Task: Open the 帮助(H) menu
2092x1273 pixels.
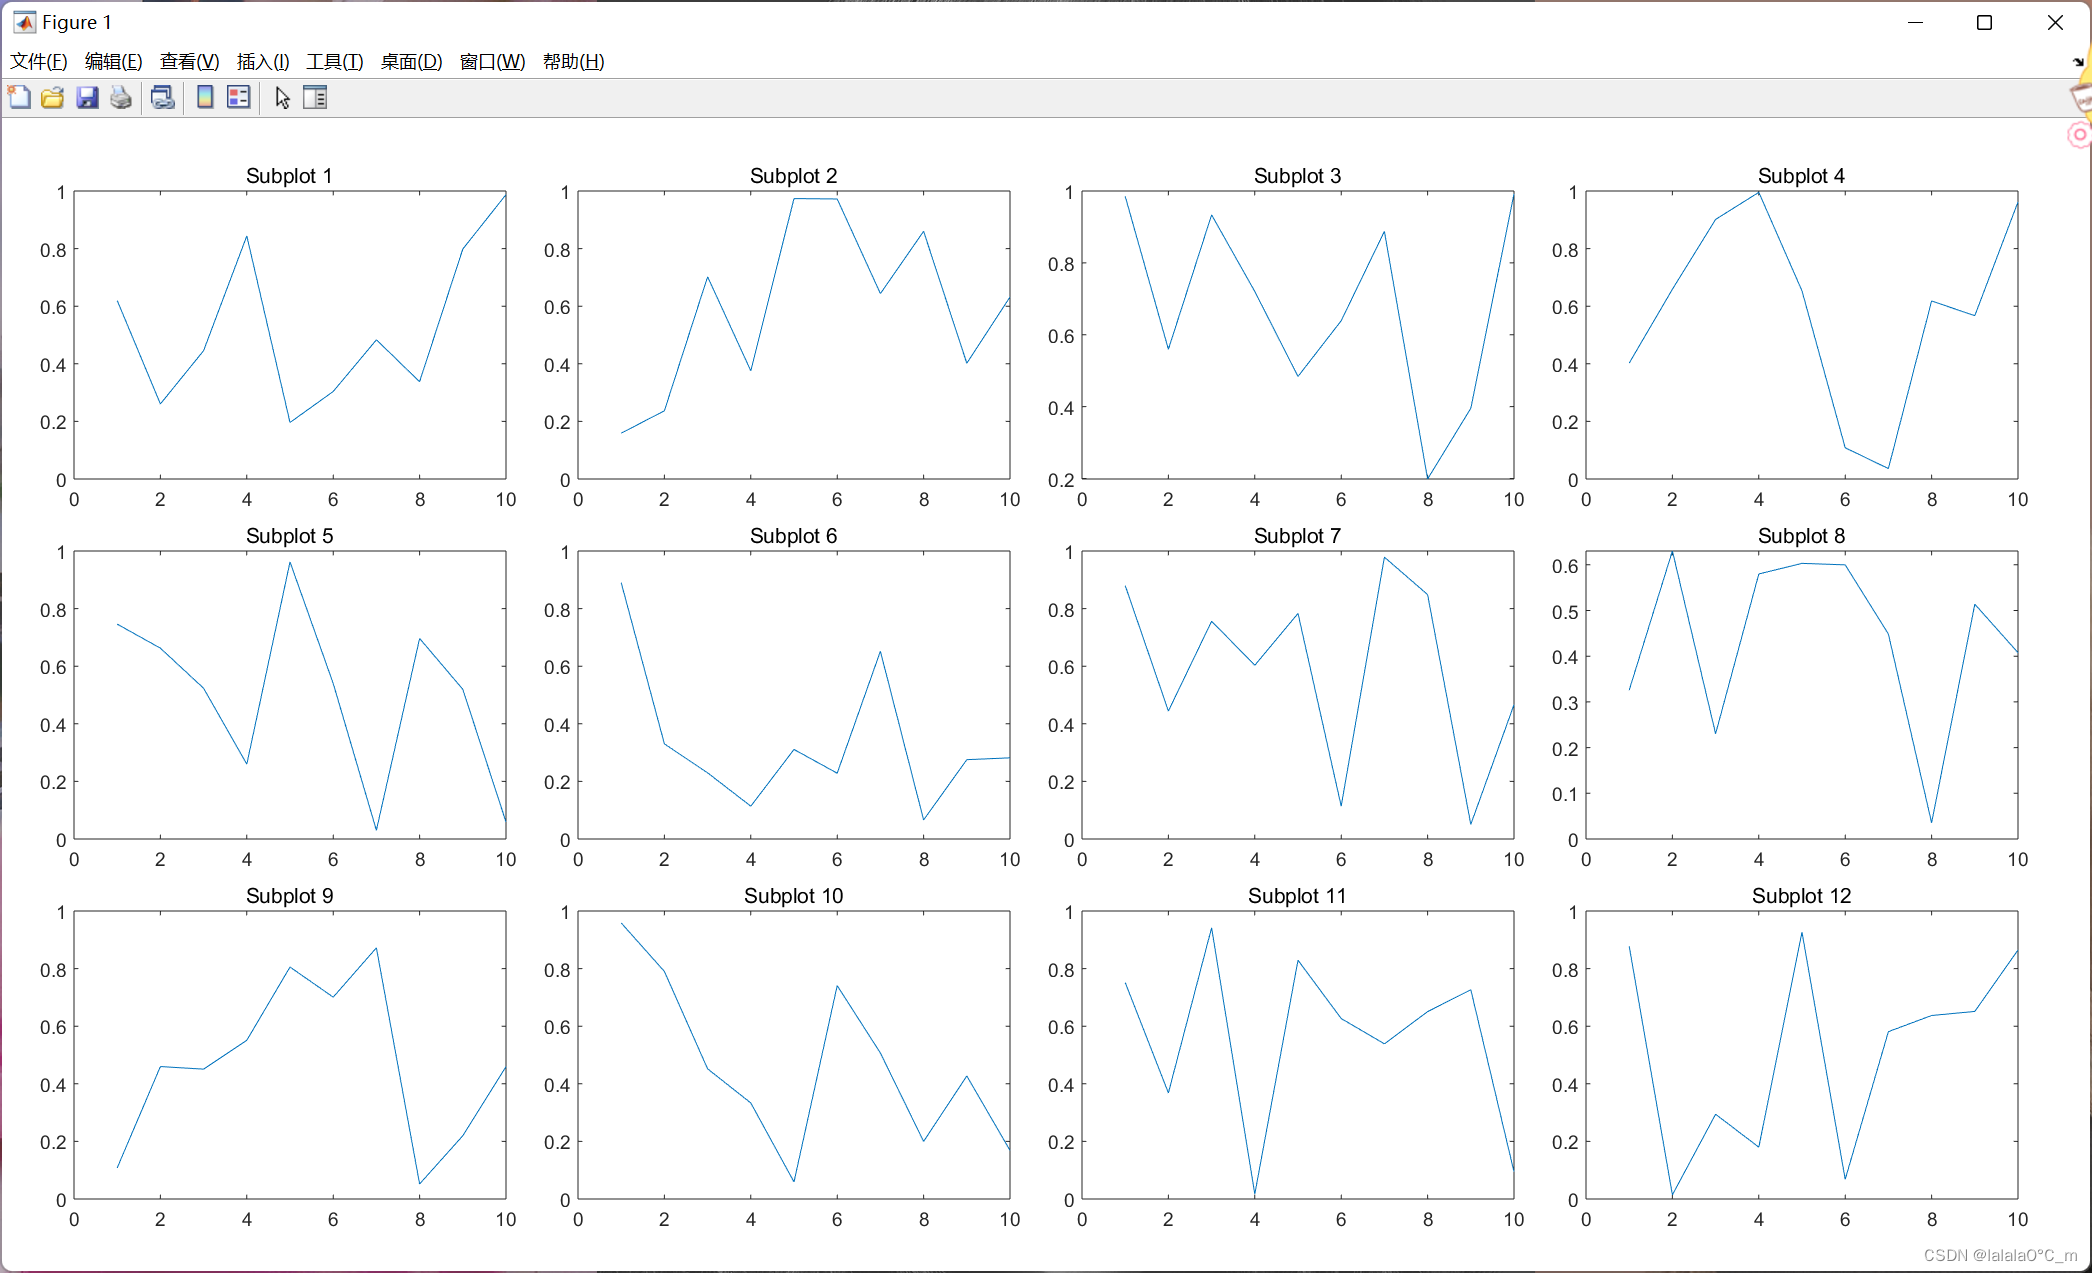Action: click(574, 62)
